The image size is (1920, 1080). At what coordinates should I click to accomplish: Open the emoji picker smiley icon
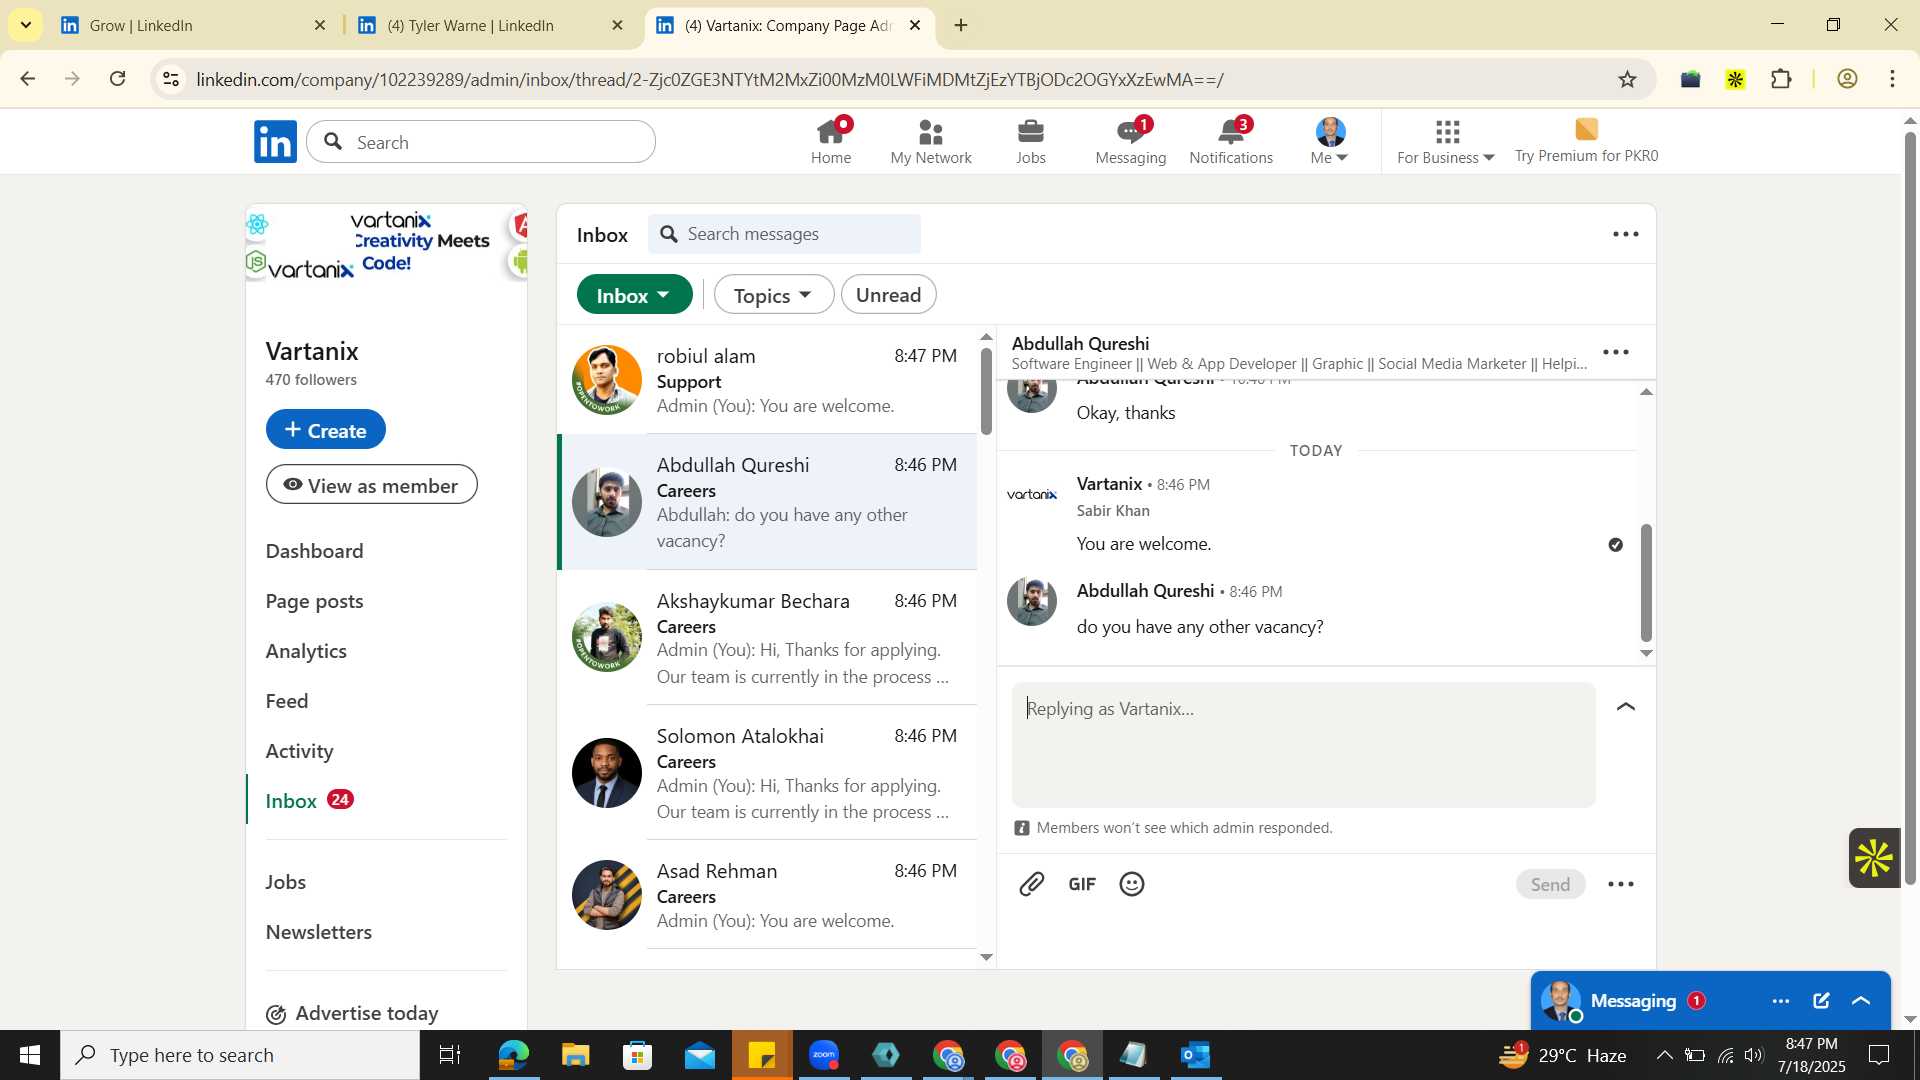[1132, 884]
